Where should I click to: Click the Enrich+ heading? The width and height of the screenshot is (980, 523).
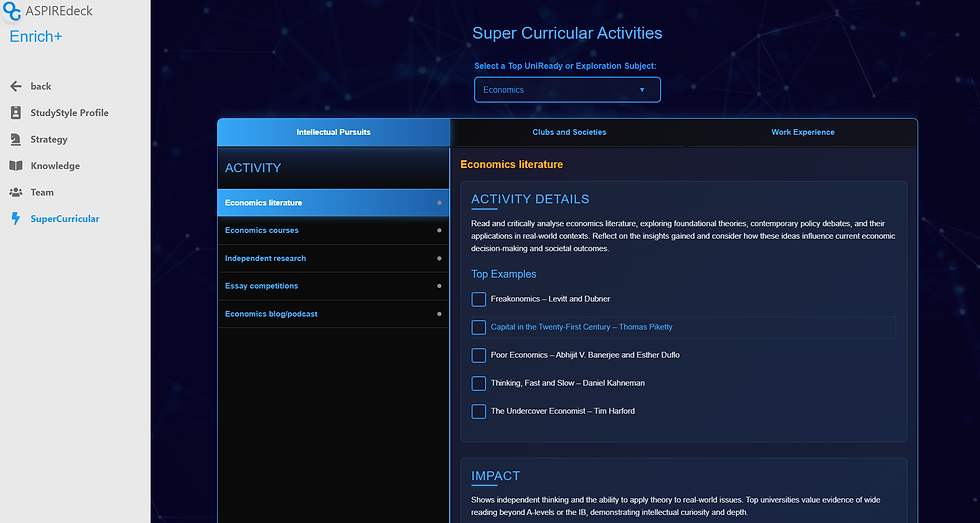[36, 37]
